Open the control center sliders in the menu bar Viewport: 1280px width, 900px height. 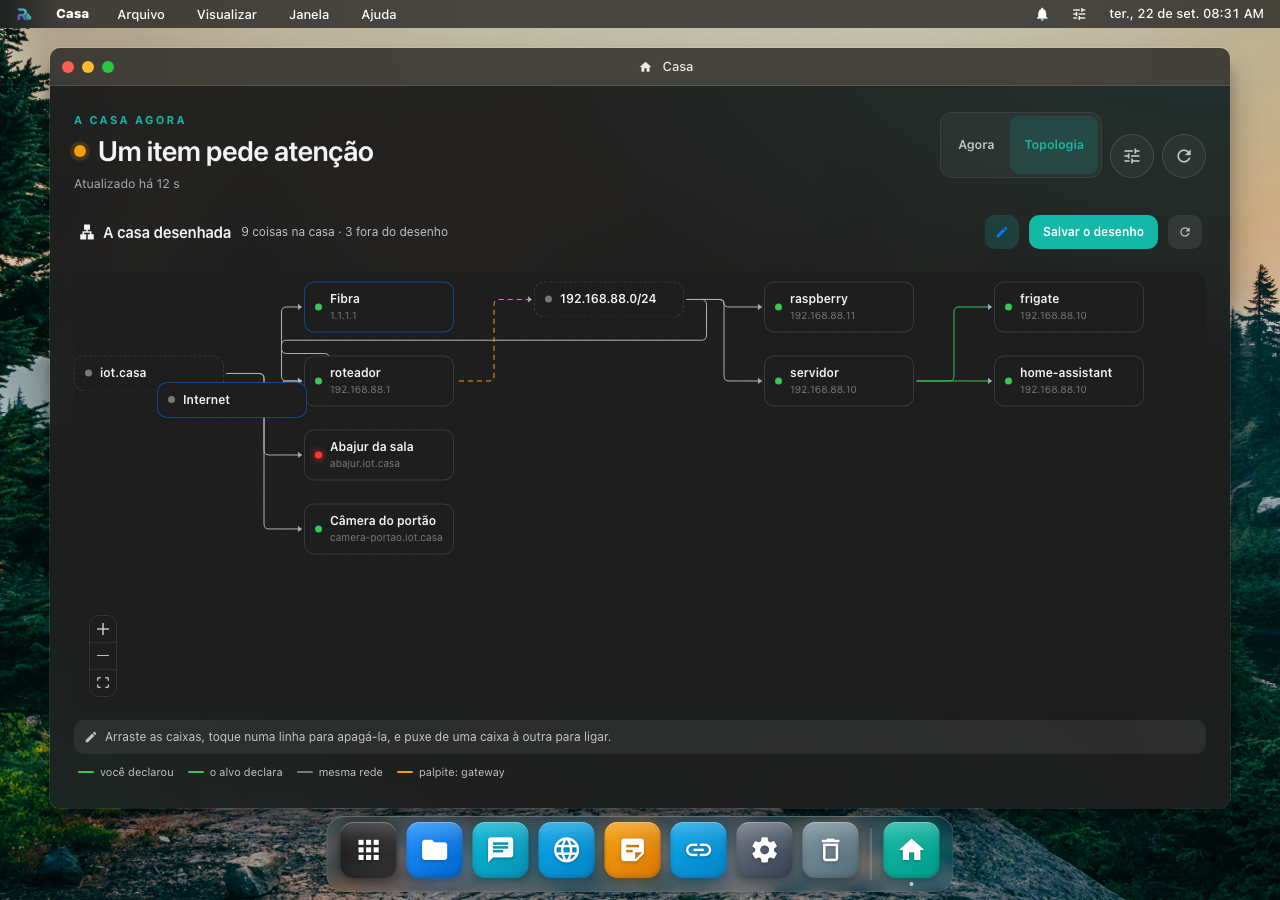[x=1079, y=14]
